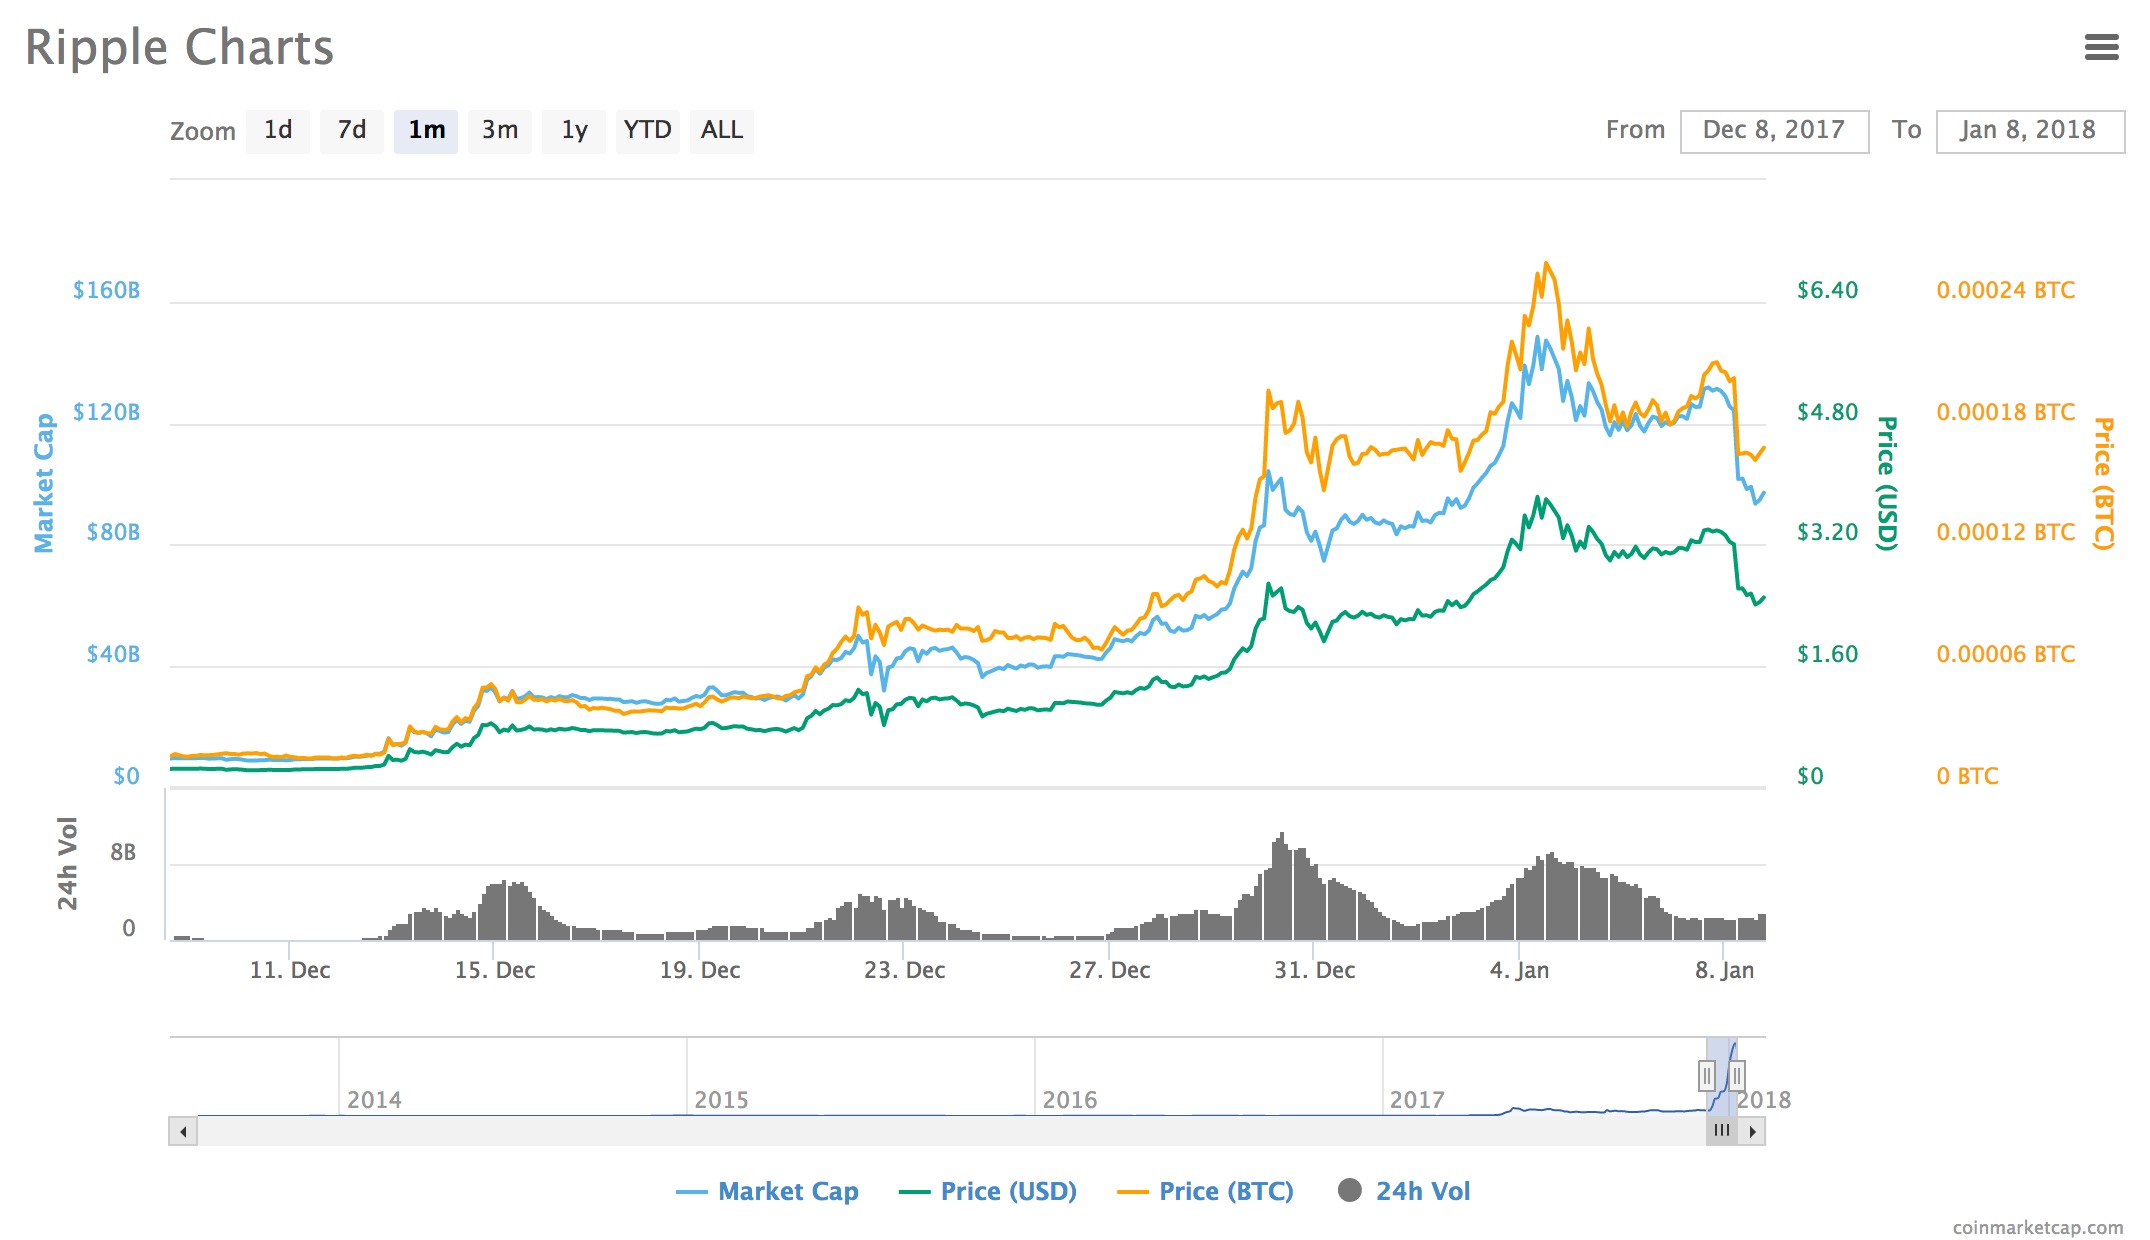The image size is (2150, 1240).
Task: Click the navigator scrollbar thumb
Action: [1722, 1131]
